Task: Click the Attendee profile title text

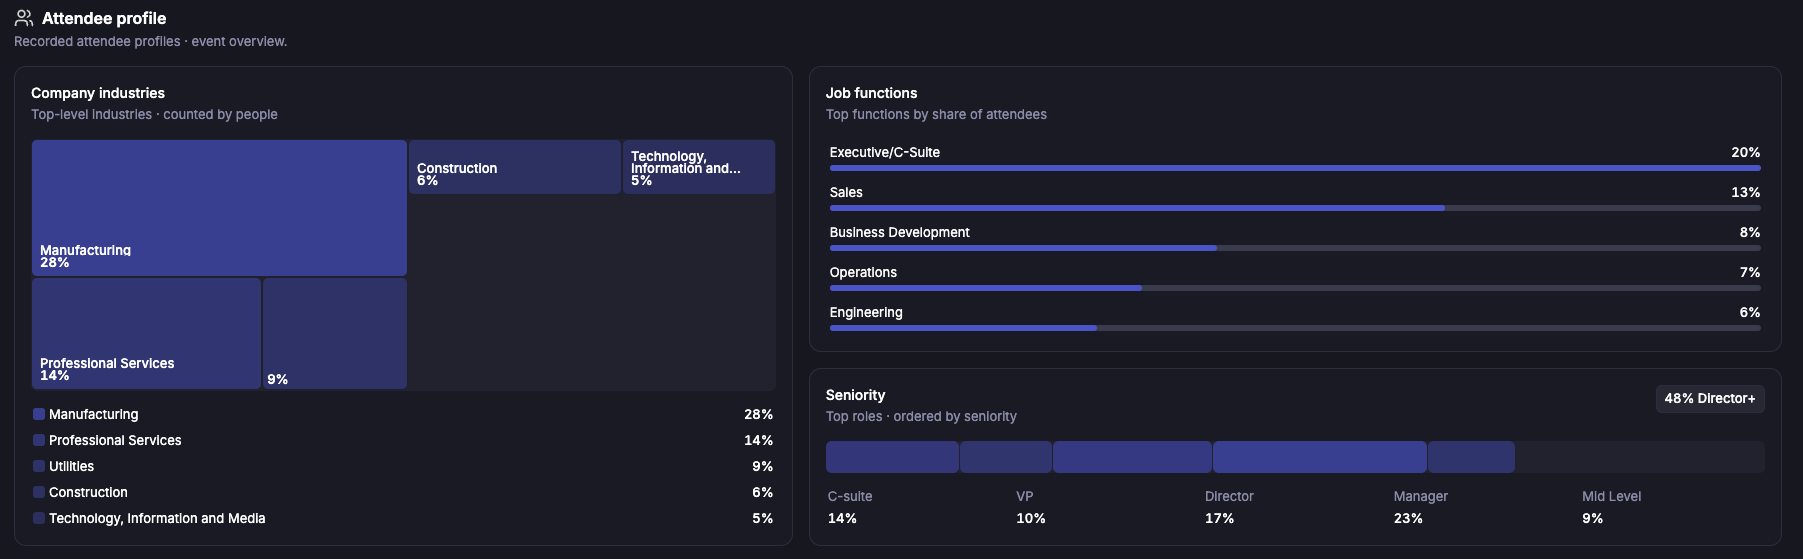Action: click(104, 18)
